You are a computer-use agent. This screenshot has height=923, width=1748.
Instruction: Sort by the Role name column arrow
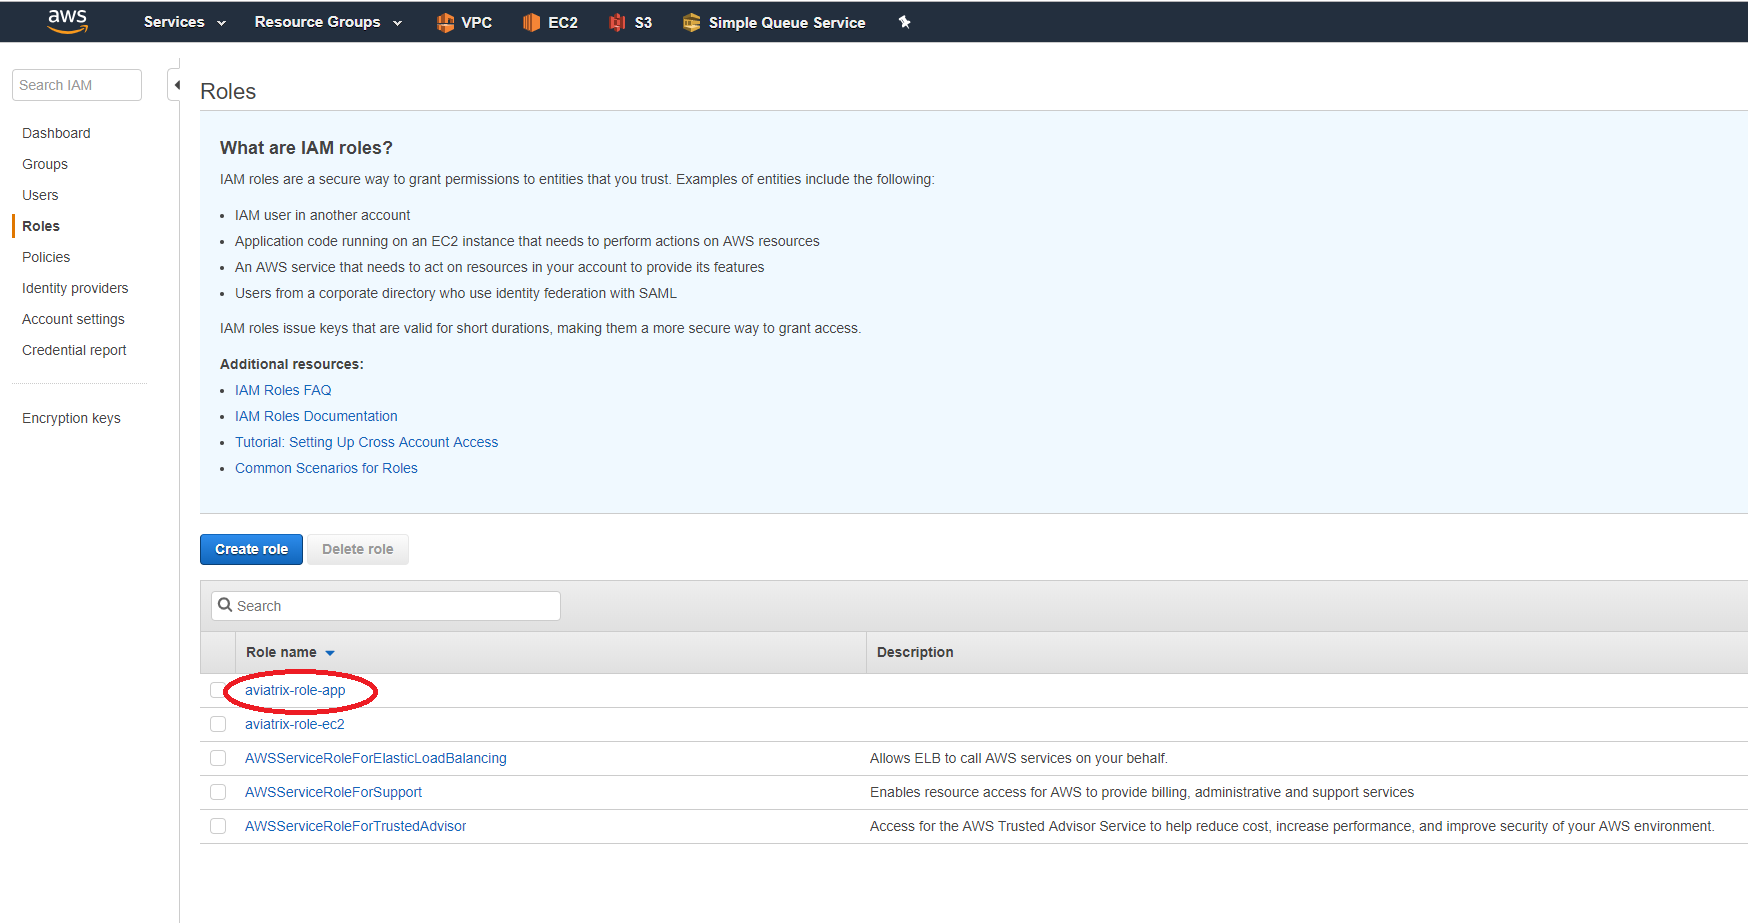[x=330, y=653]
